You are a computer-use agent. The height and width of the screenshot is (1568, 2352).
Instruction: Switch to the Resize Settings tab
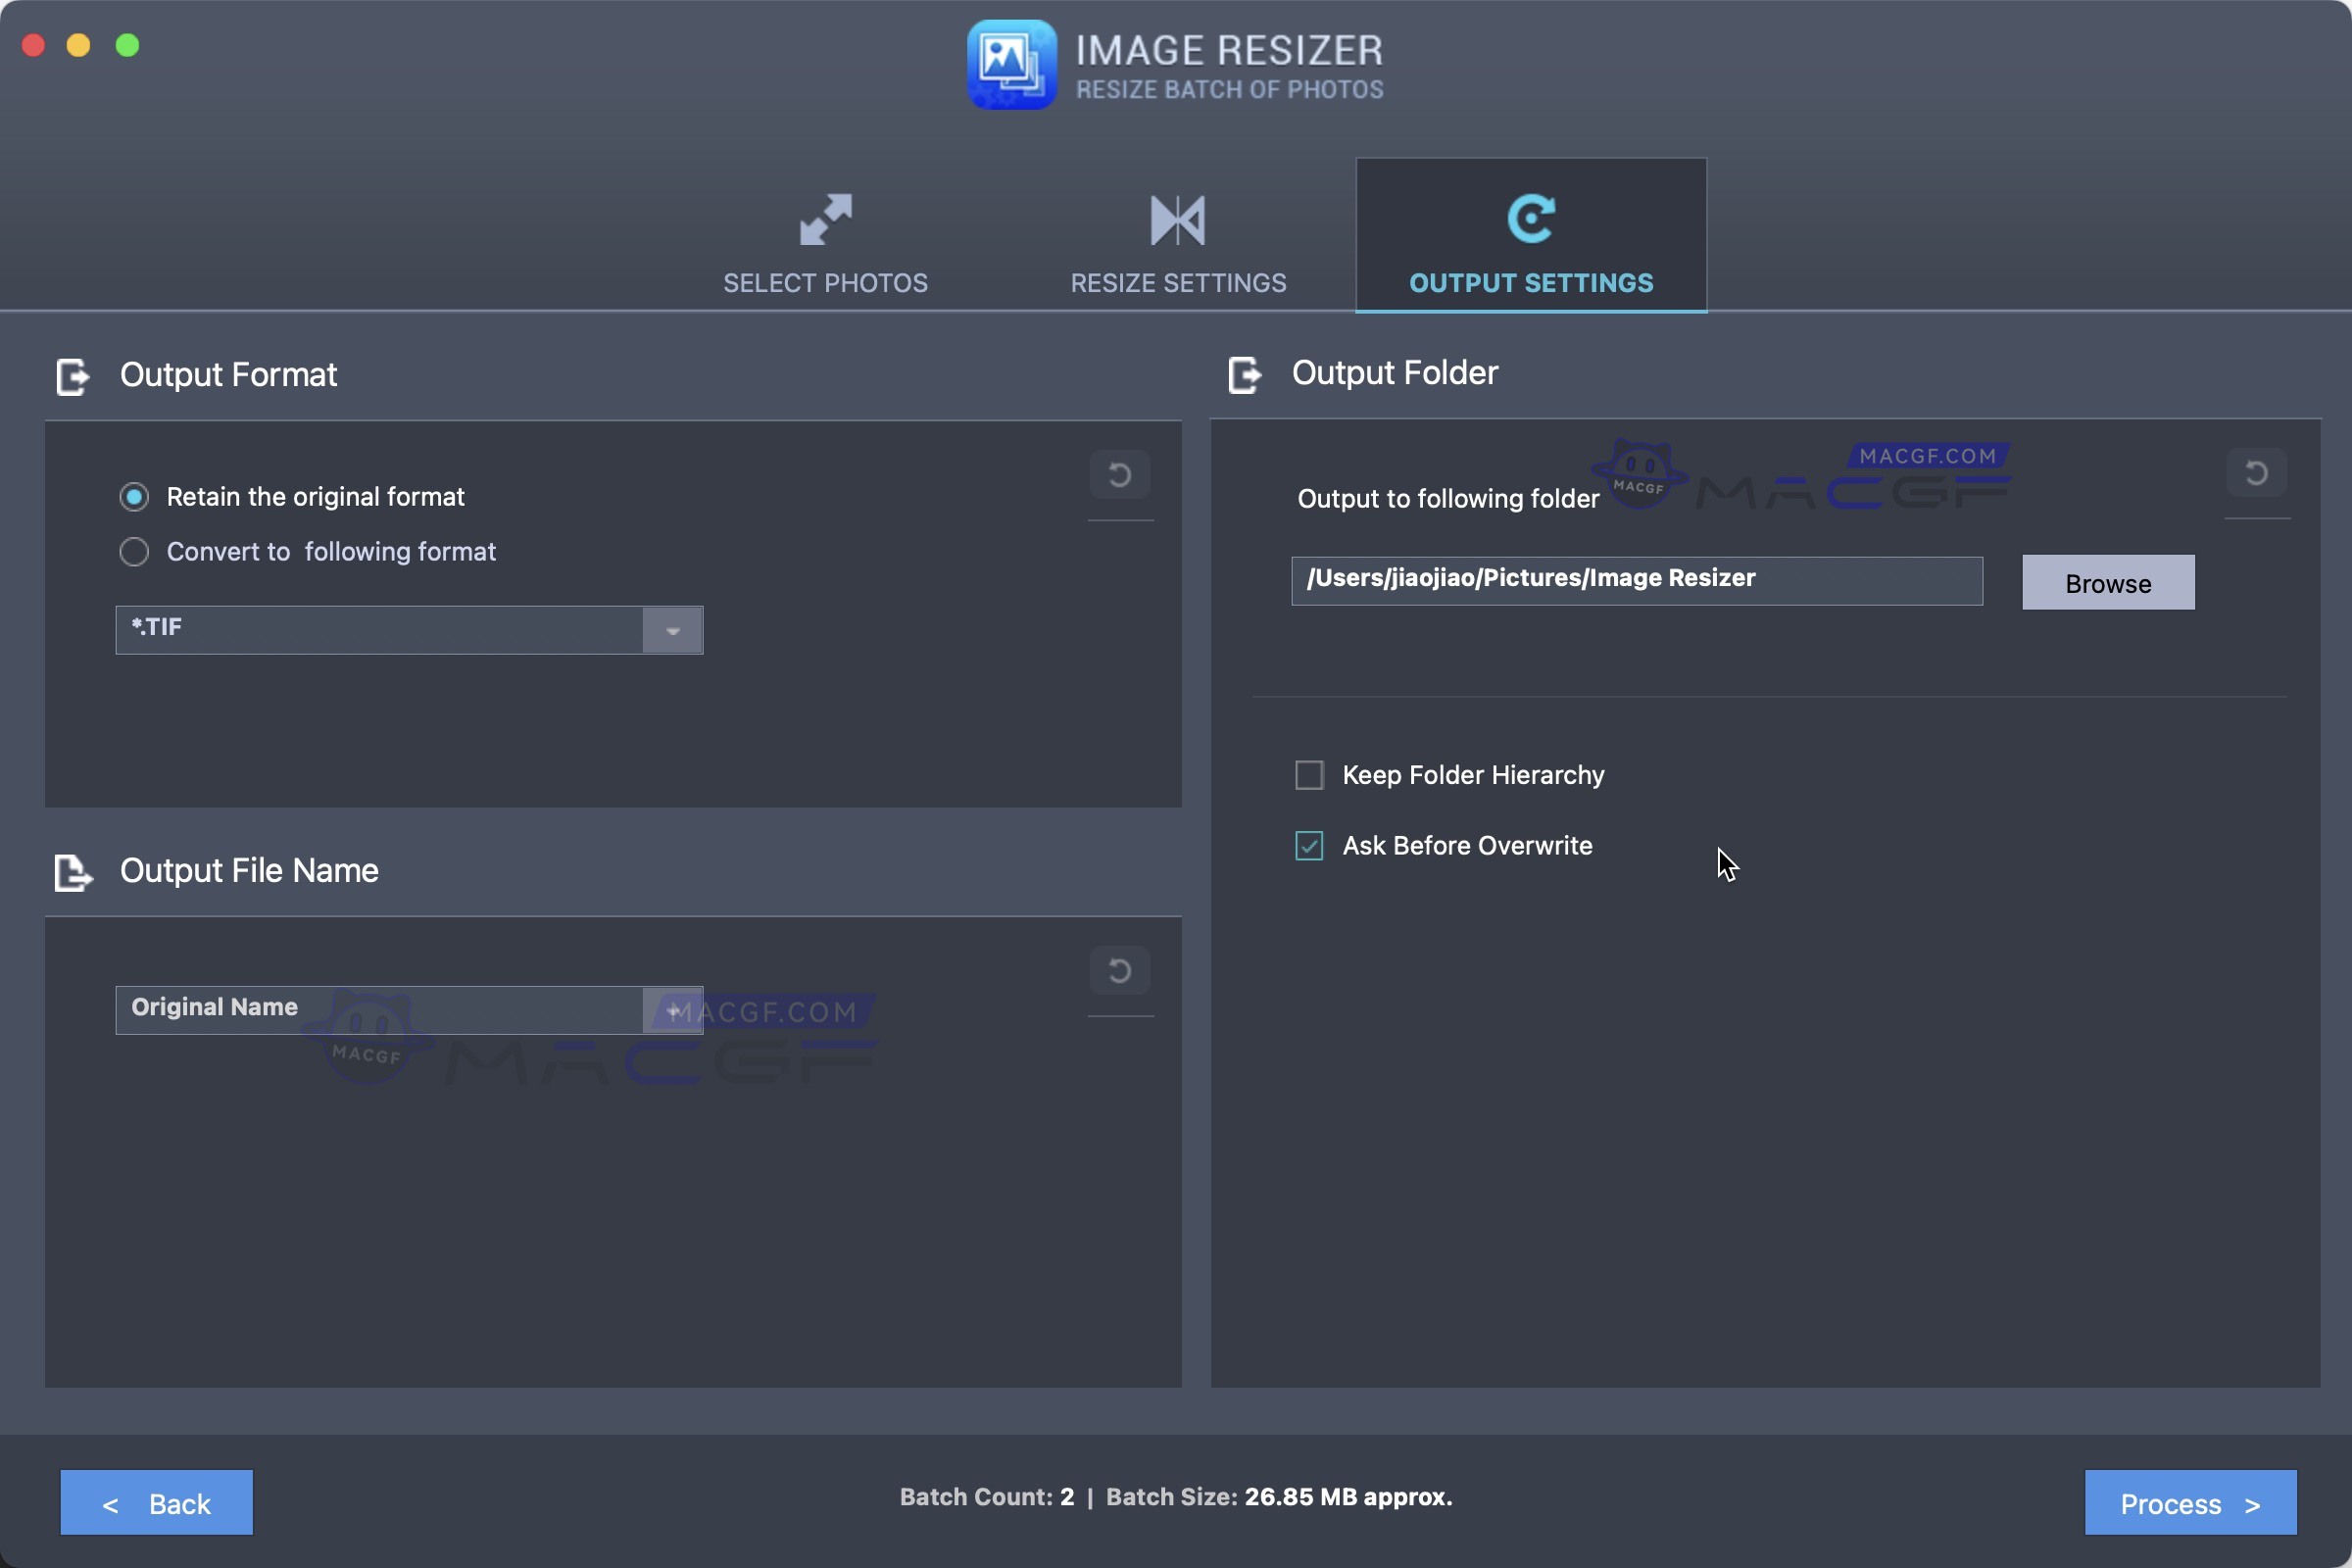1177,282
